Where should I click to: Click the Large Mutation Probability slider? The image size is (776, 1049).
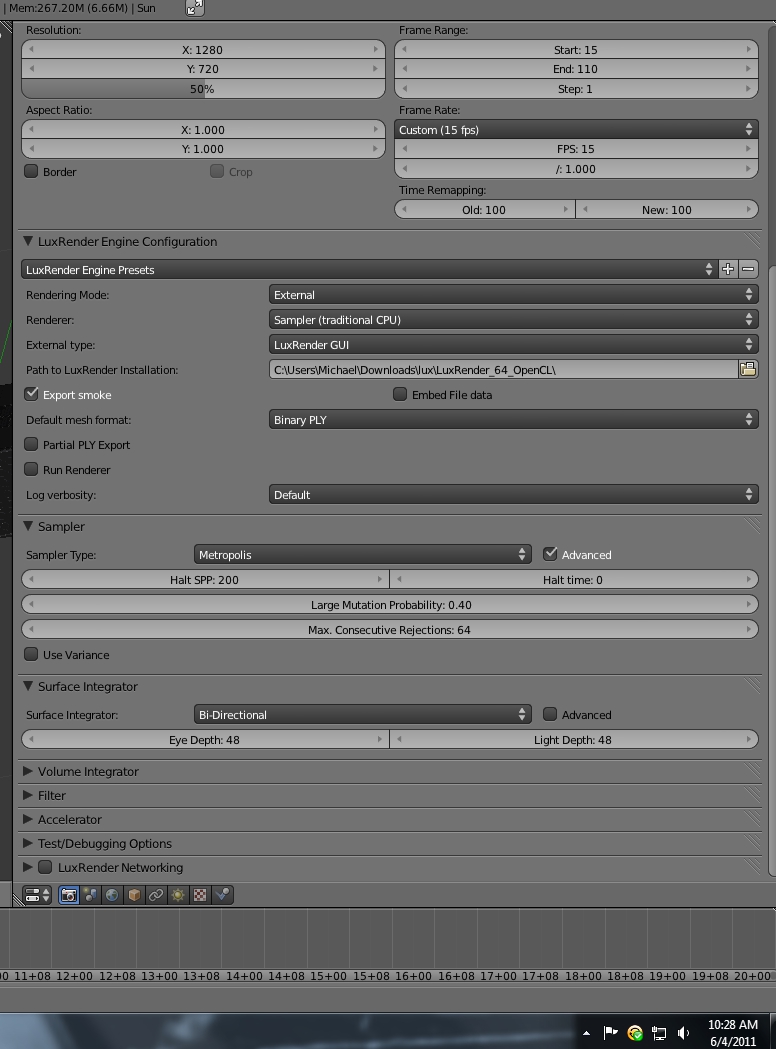(390, 605)
